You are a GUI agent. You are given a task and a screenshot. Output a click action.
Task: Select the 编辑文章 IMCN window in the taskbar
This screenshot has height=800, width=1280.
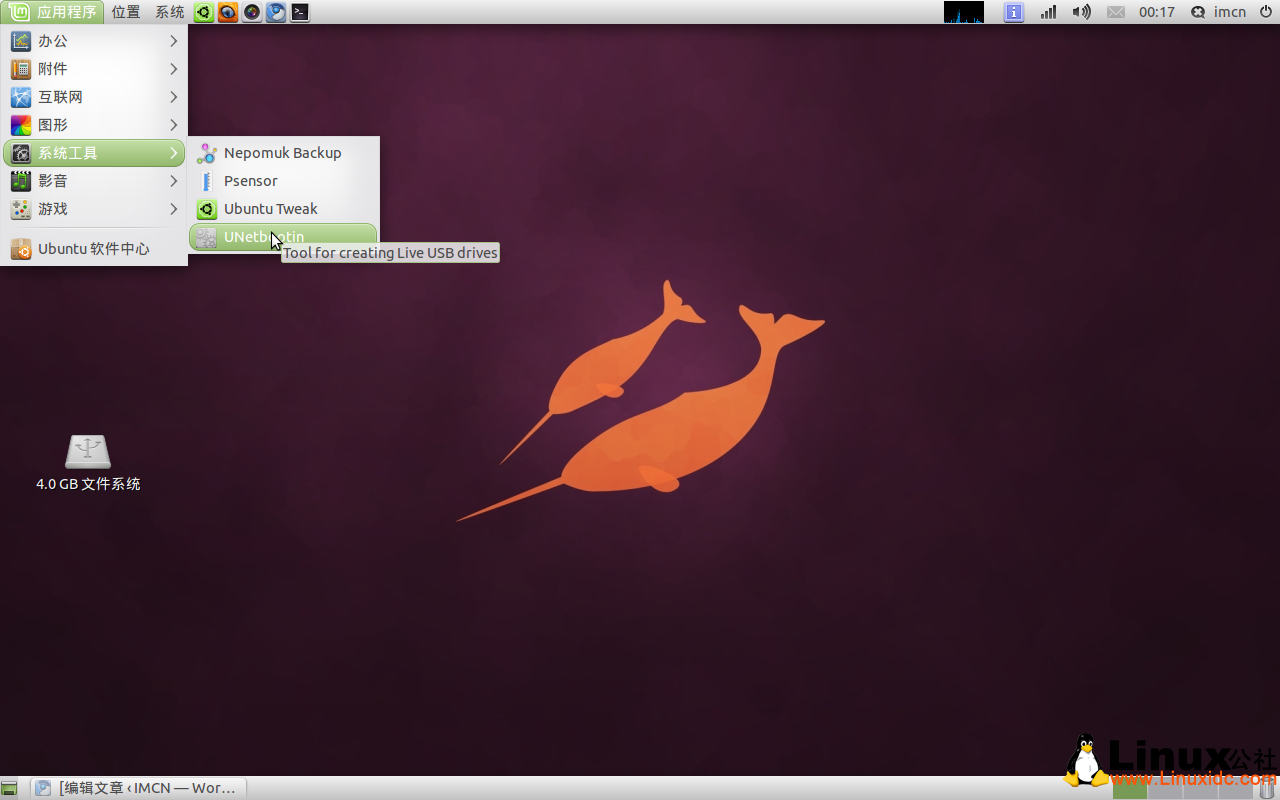coord(140,788)
